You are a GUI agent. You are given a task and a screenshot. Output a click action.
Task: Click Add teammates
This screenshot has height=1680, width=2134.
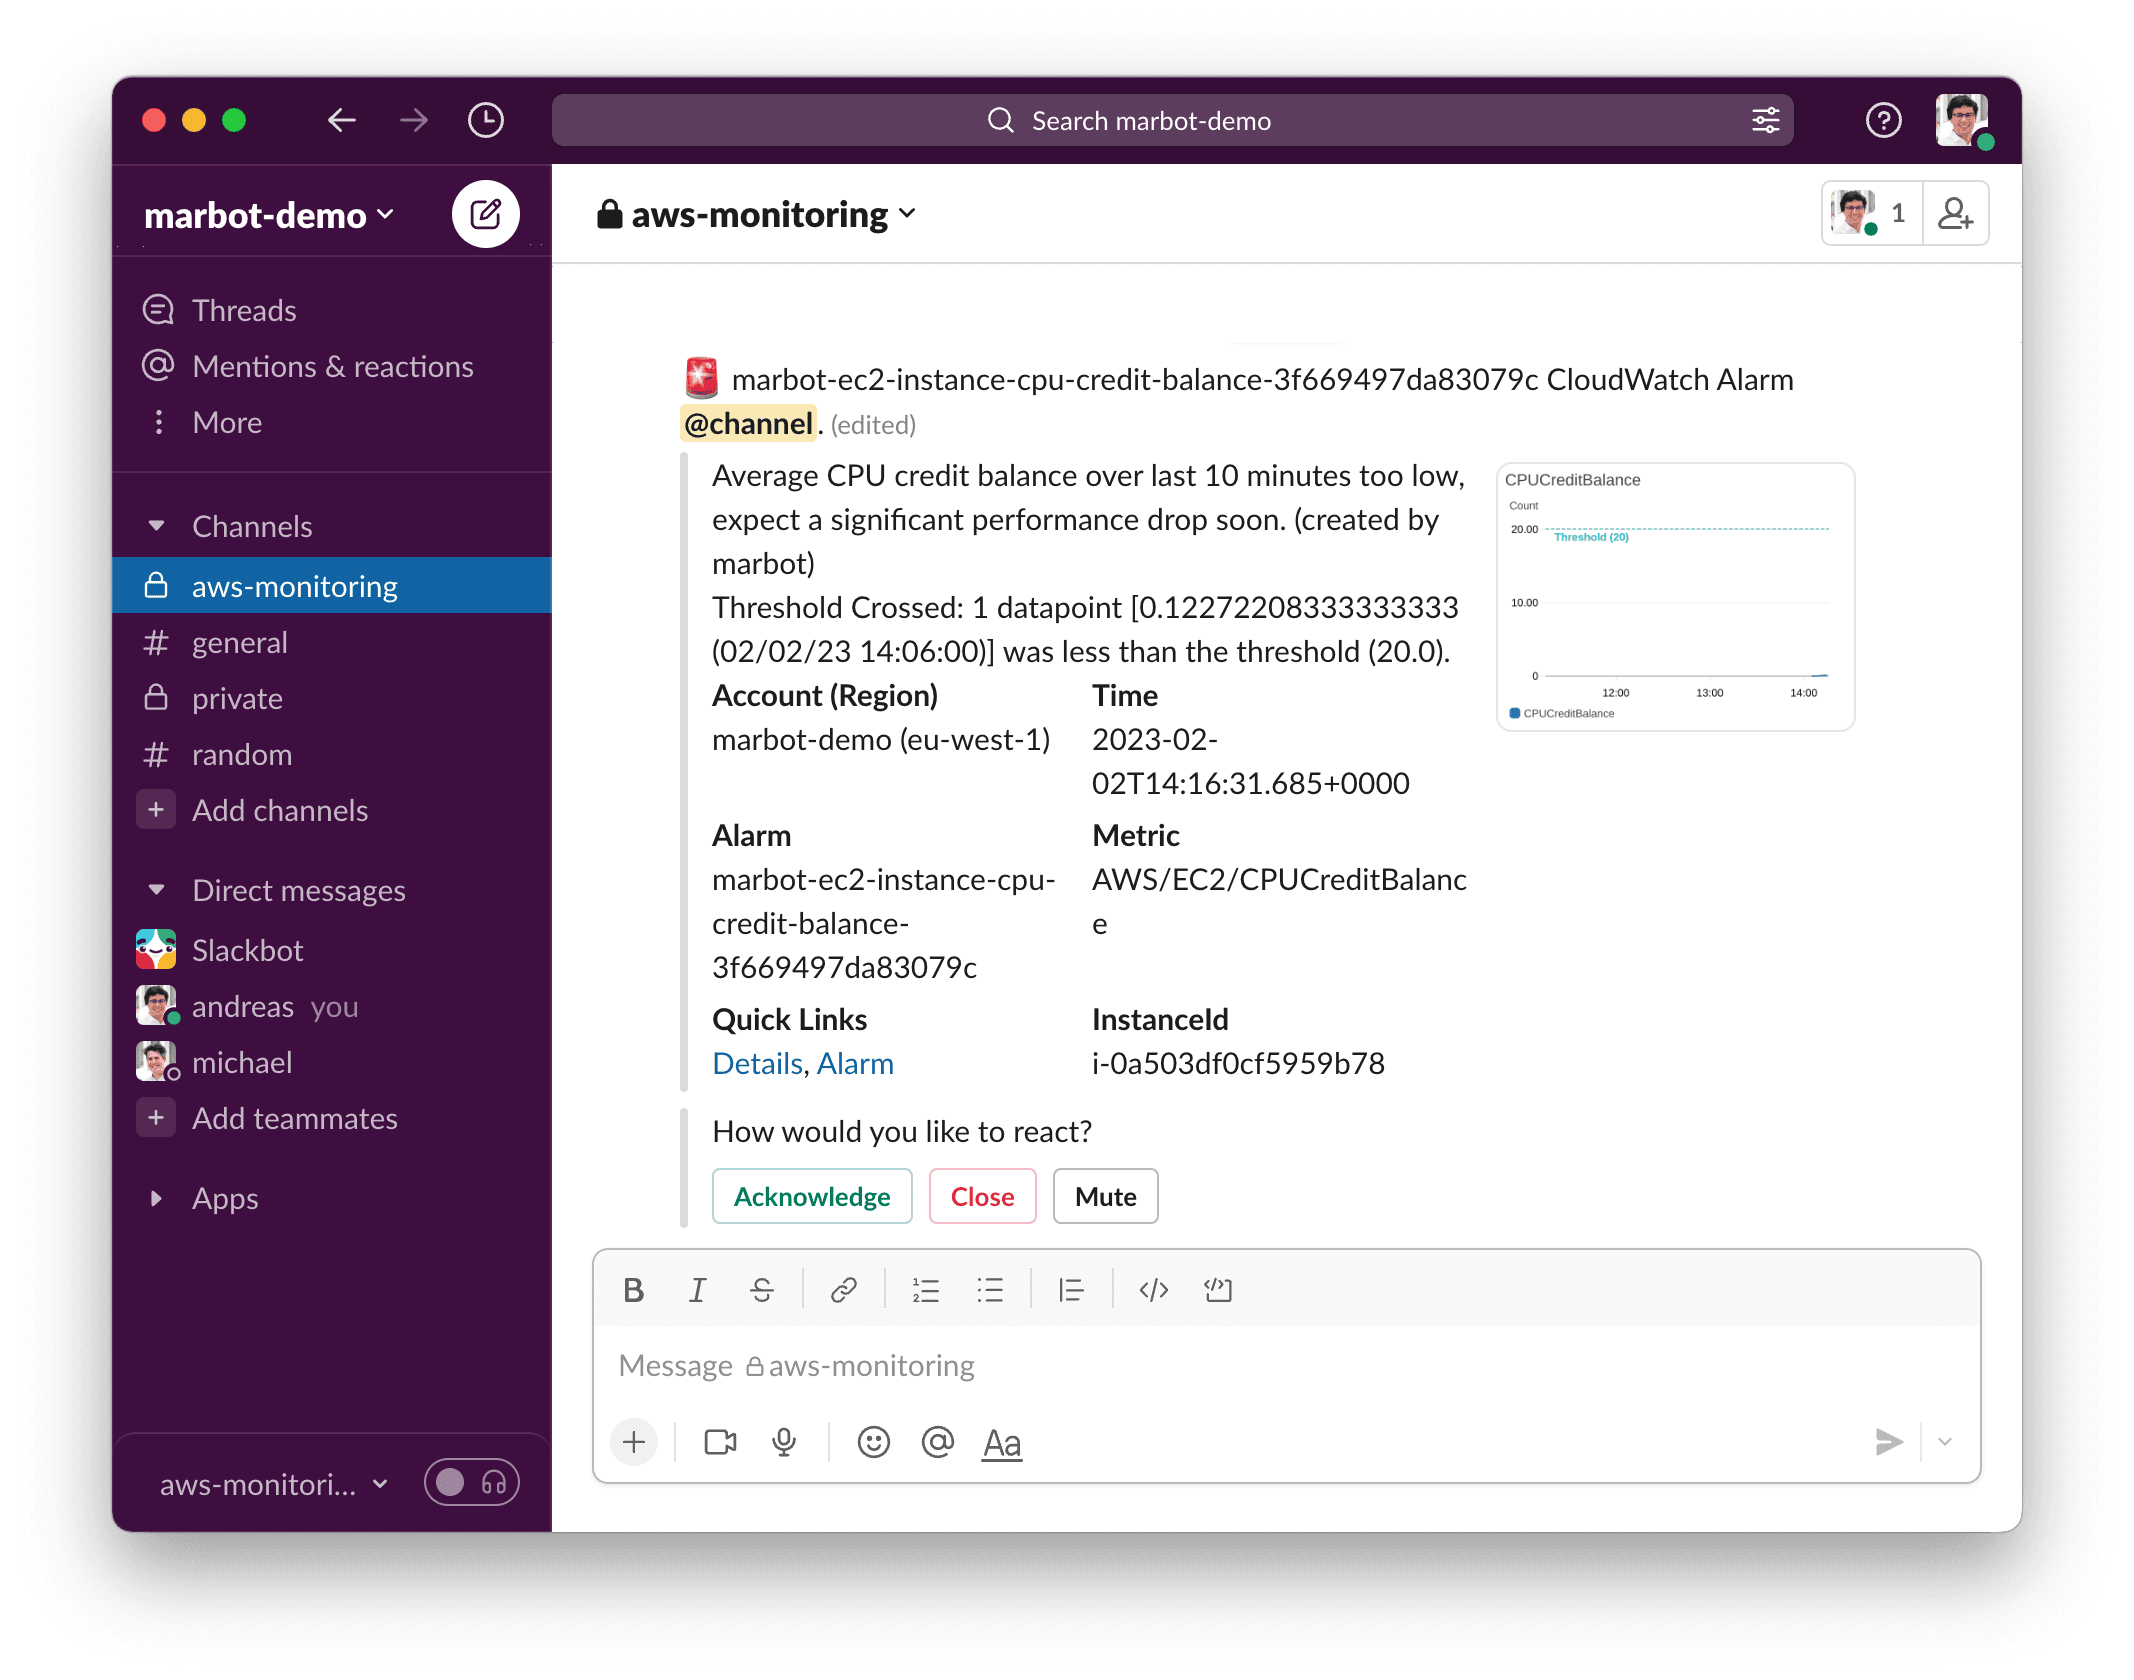pyautogui.click(x=332, y=1118)
